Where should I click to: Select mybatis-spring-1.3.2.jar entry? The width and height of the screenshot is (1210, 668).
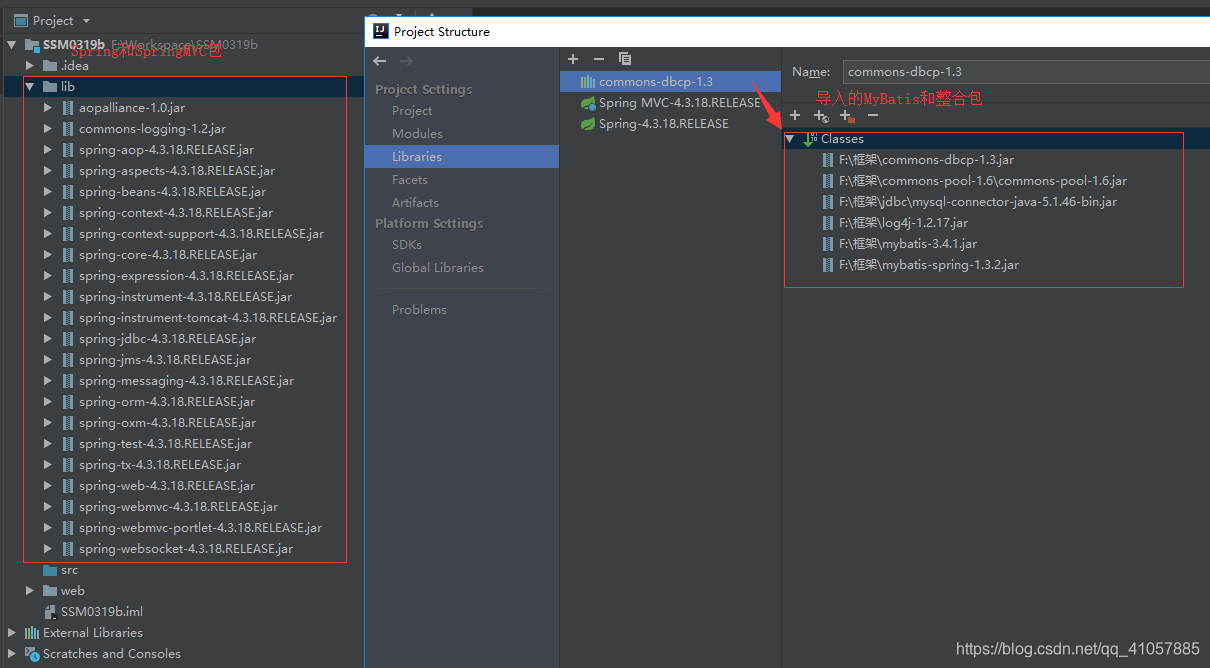coord(929,265)
